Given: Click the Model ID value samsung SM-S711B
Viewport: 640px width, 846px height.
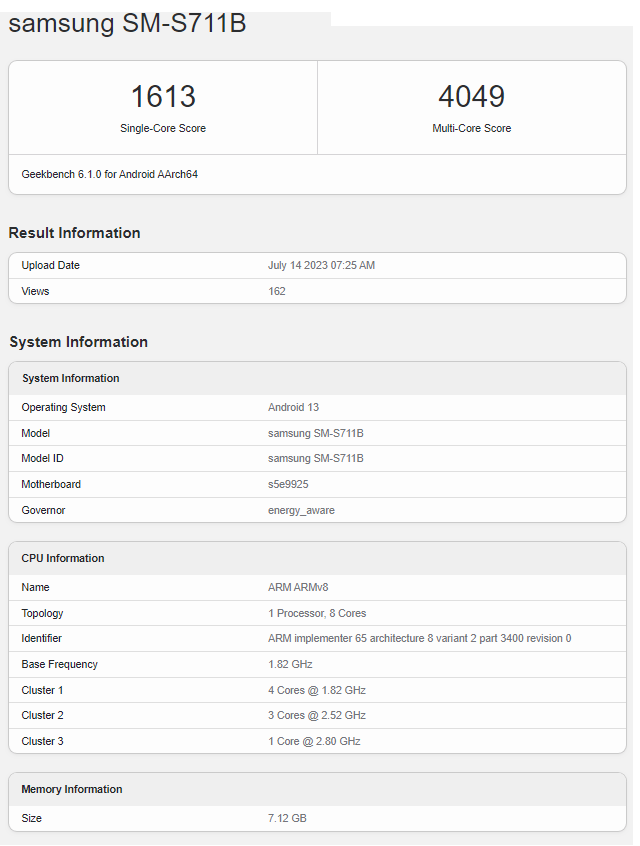Looking at the screenshot, I should pos(315,458).
